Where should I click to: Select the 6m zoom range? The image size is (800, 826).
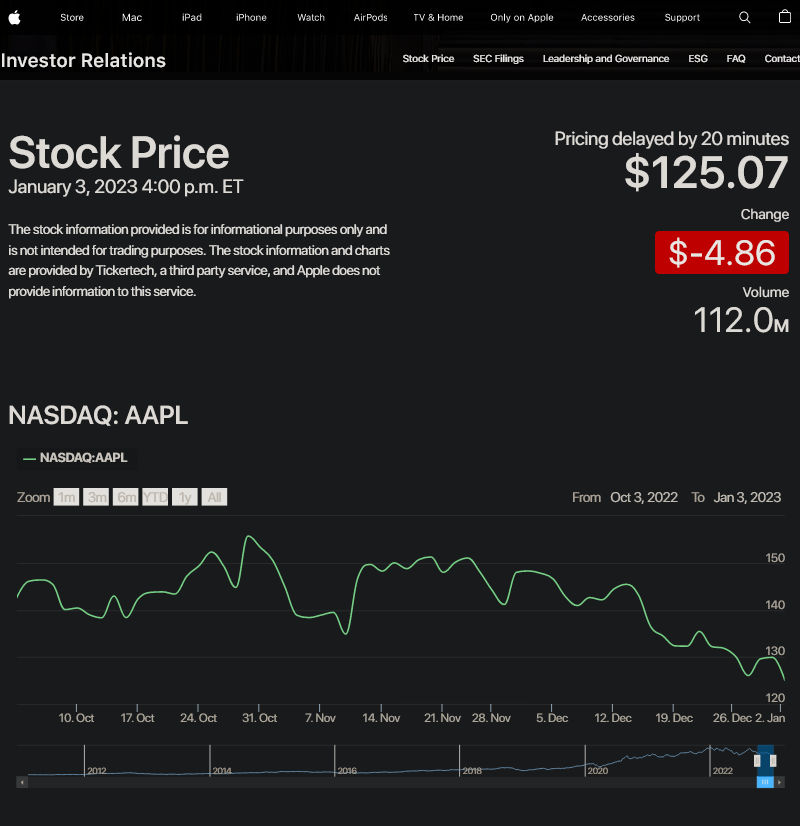[126, 497]
